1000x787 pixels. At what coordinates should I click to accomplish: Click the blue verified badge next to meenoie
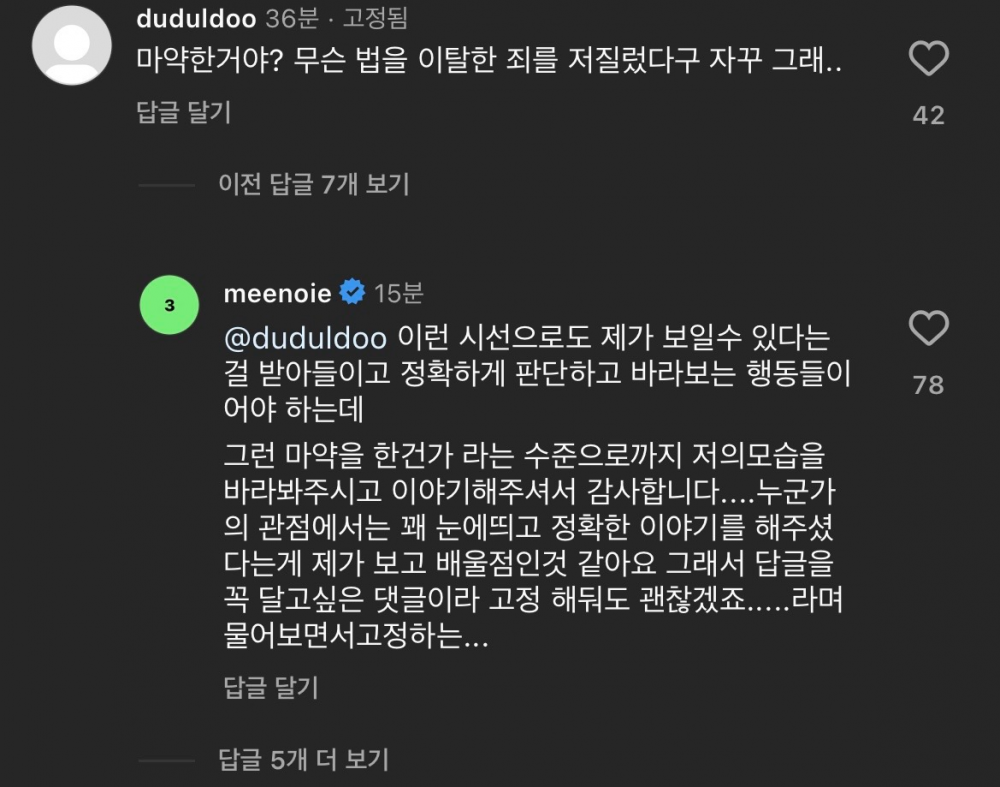(351, 293)
